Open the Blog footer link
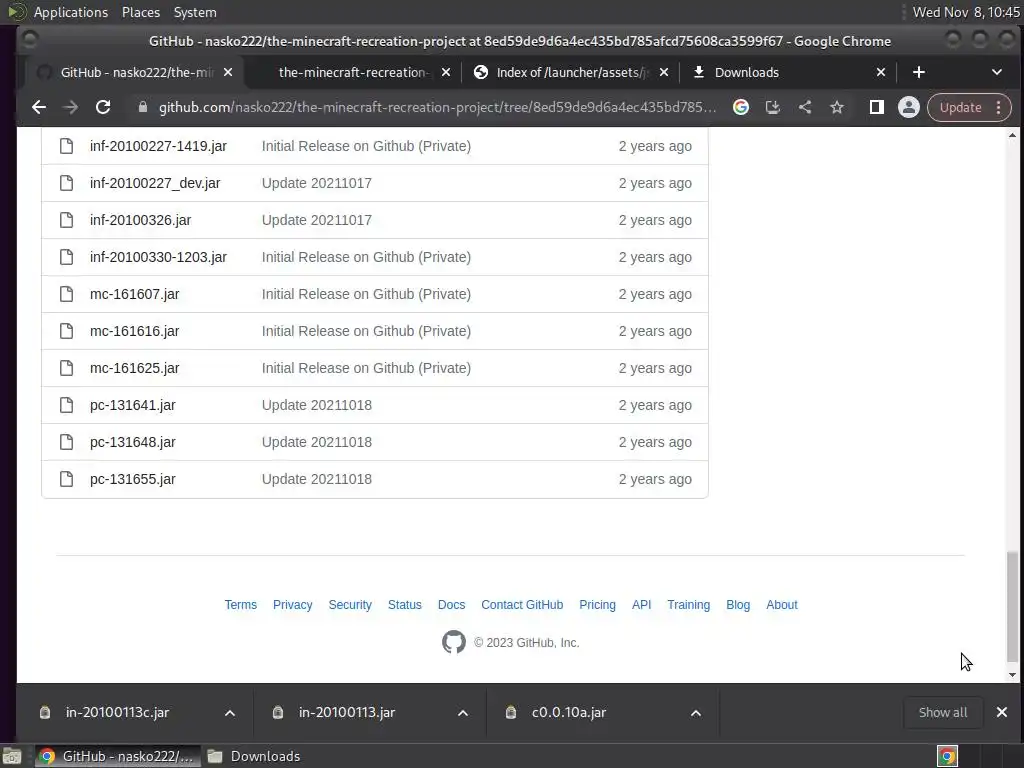The width and height of the screenshot is (1024, 768). pyautogui.click(x=738, y=605)
